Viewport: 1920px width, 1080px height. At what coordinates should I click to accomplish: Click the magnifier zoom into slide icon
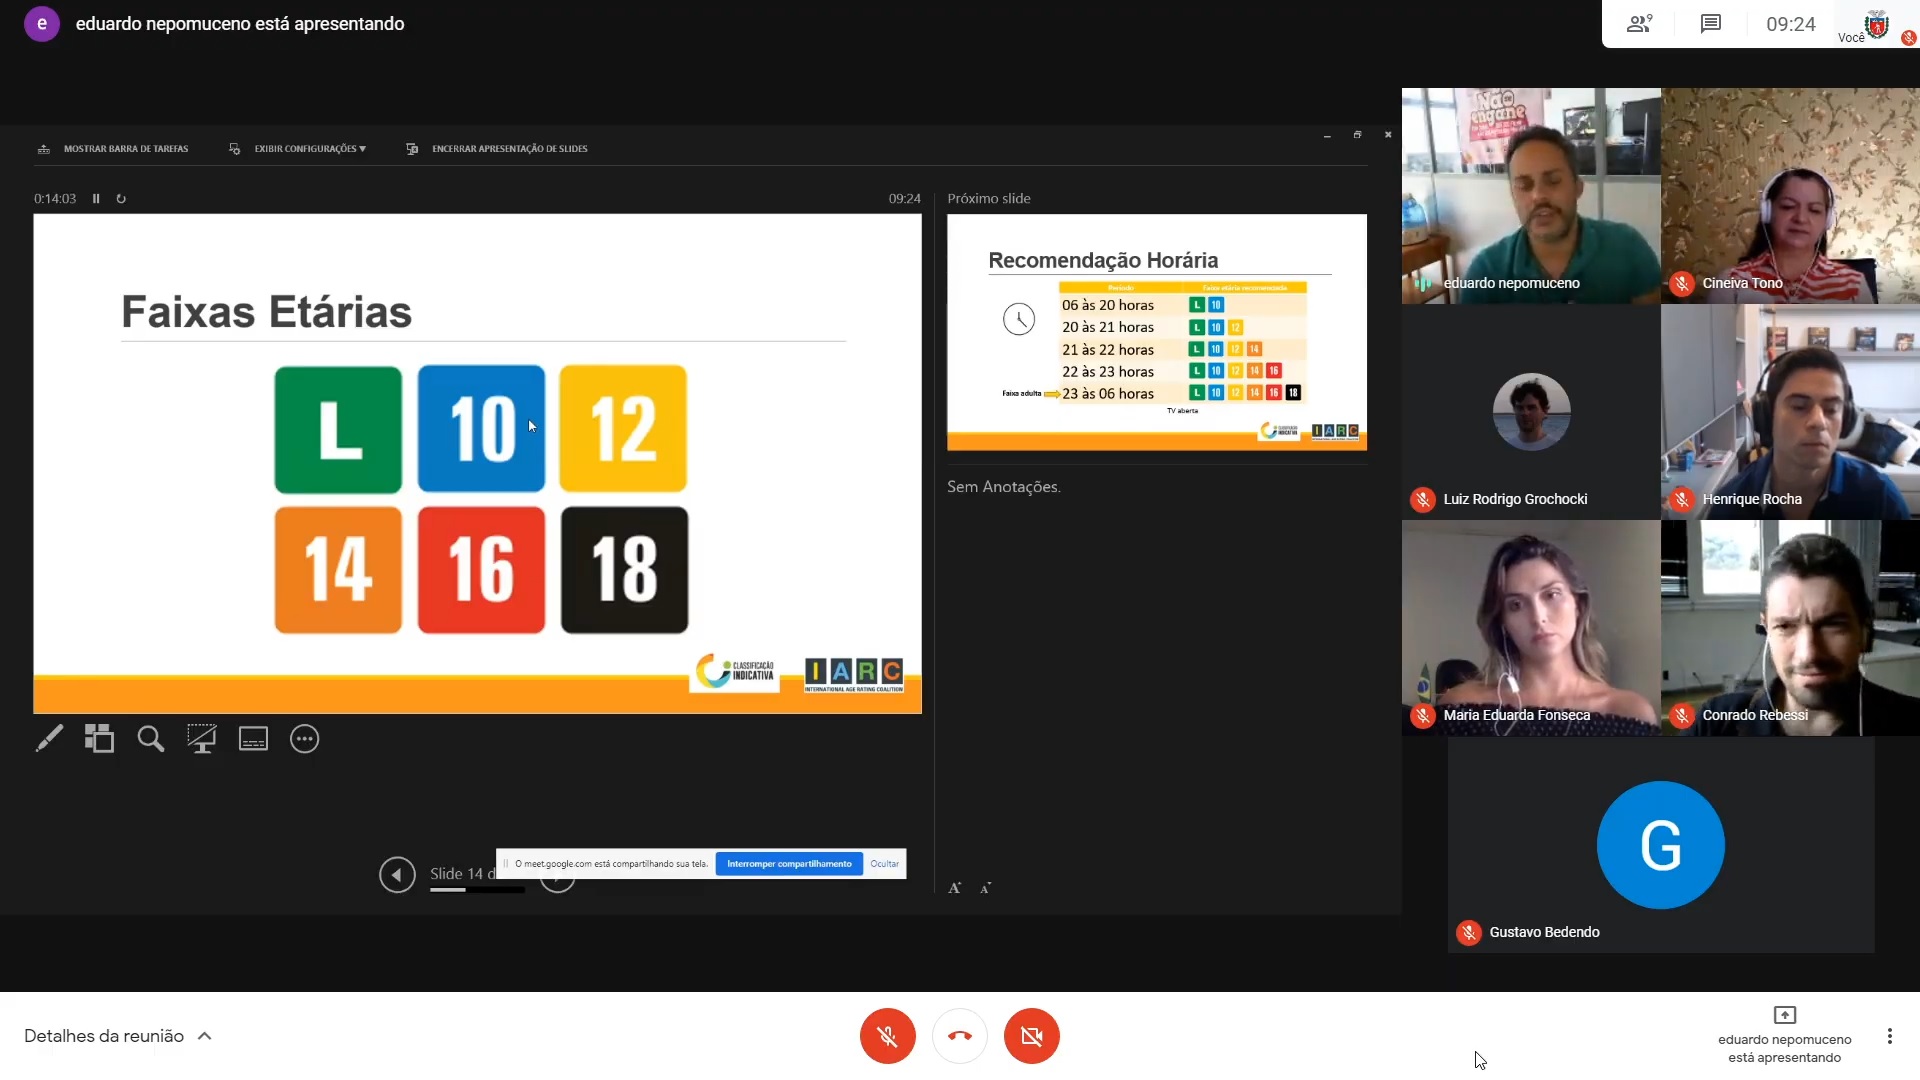(151, 739)
